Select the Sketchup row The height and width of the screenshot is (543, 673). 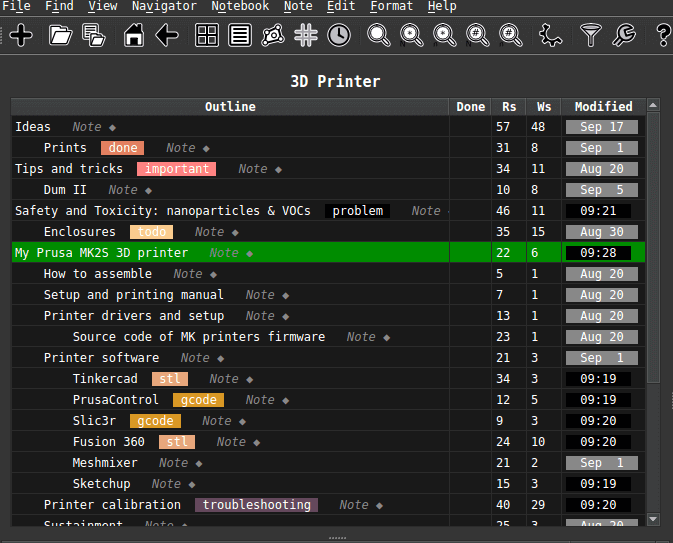(328, 484)
